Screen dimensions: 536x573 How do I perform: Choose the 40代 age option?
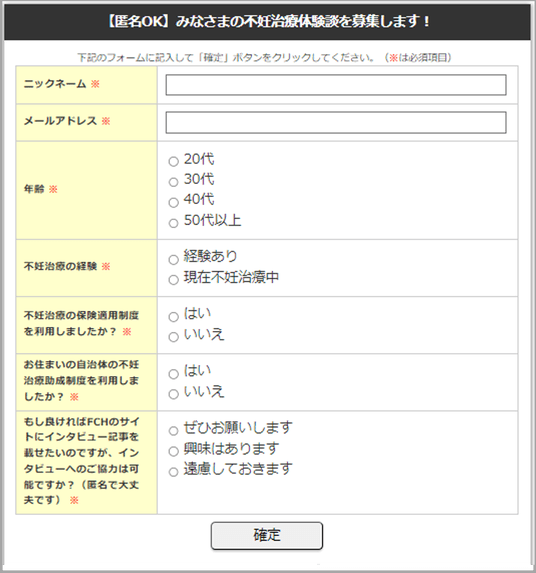[174, 202]
